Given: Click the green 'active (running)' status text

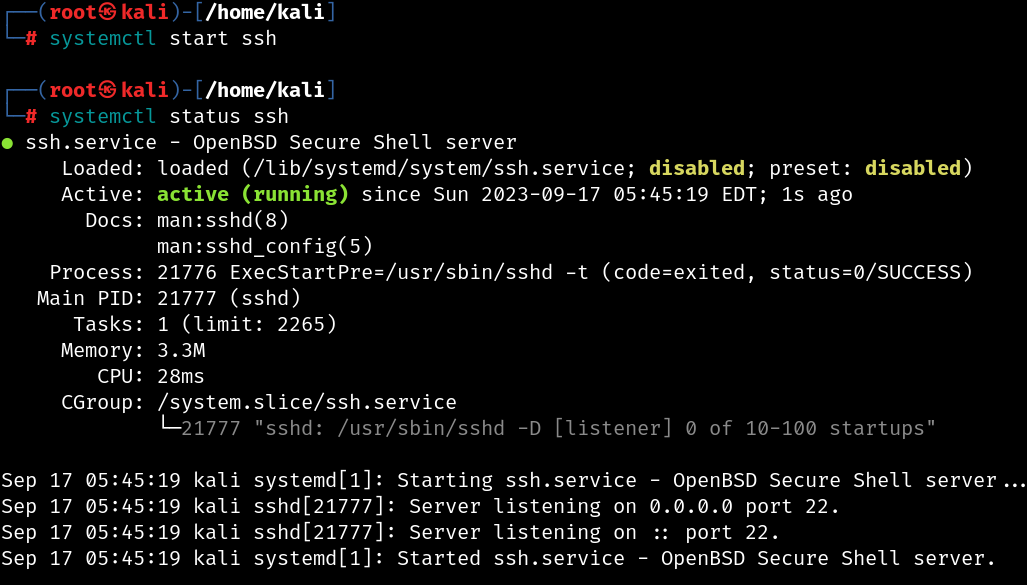Looking at the screenshot, I should click(x=253, y=195).
